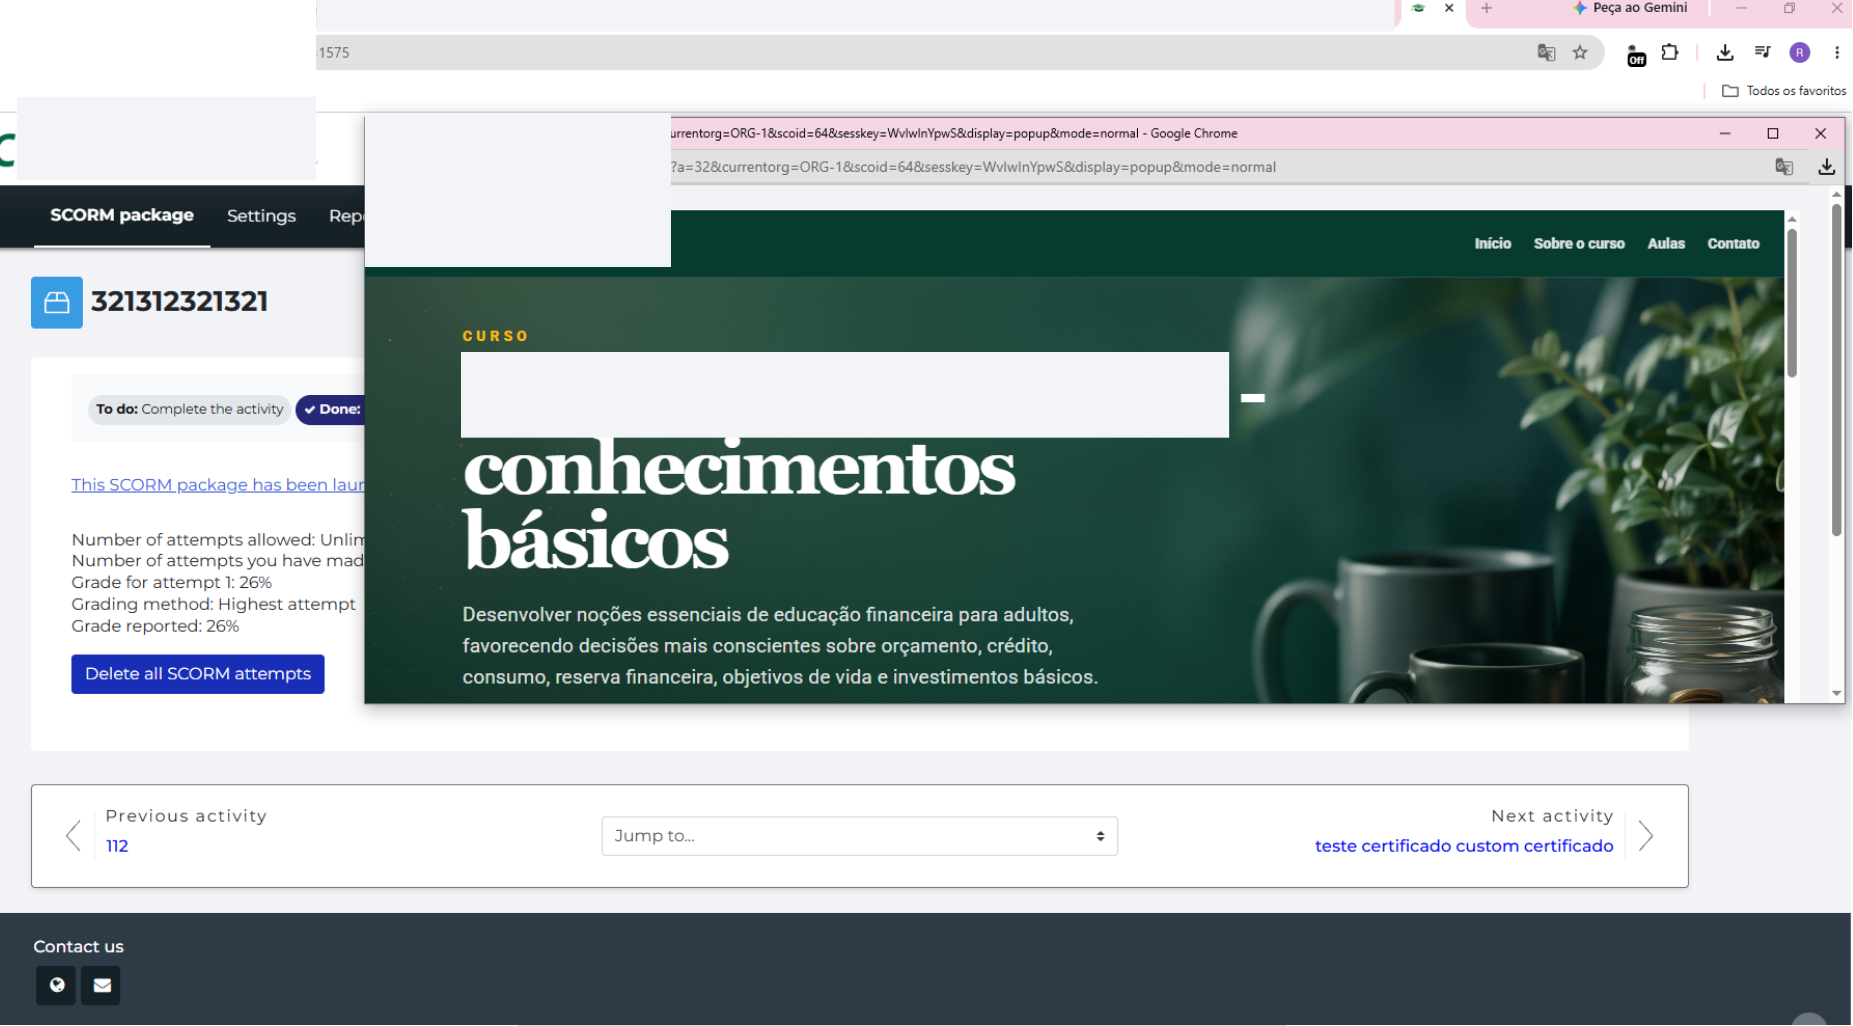Maximize the SCORM popup Chrome window

pyautogui.click(x=1773, y=133)
